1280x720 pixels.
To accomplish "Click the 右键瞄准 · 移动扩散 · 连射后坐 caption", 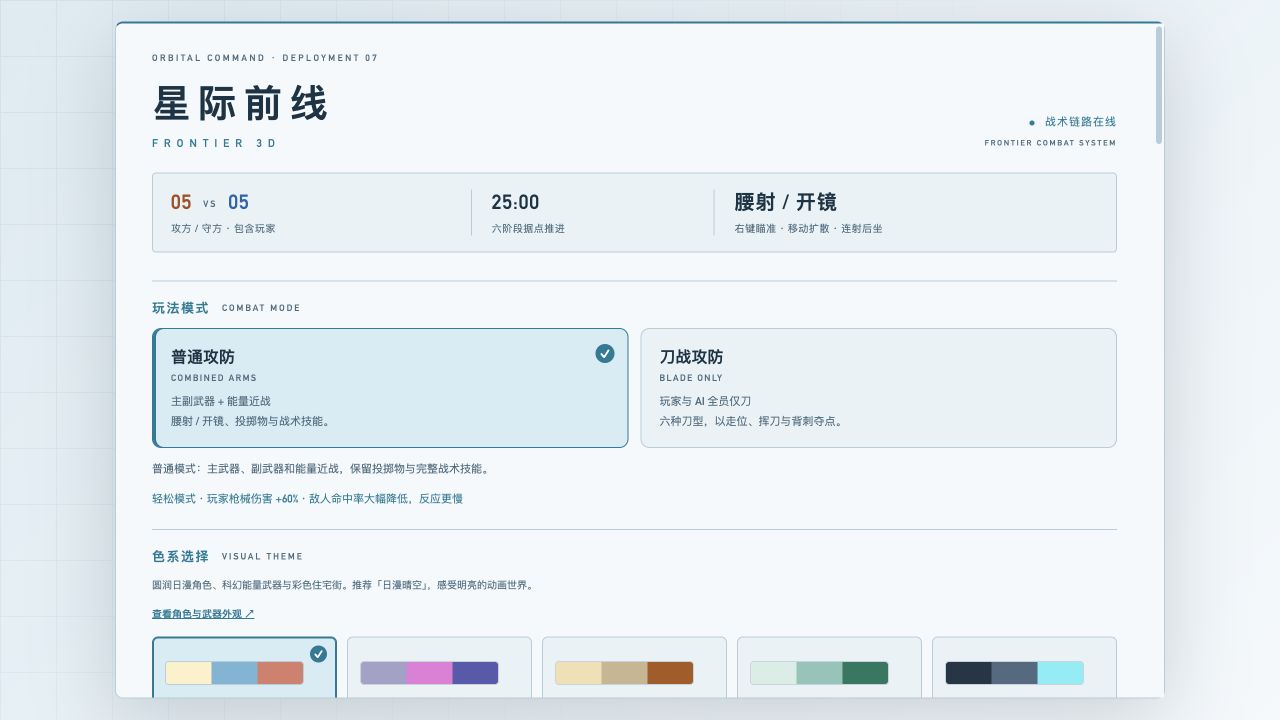I will (808, 229).
